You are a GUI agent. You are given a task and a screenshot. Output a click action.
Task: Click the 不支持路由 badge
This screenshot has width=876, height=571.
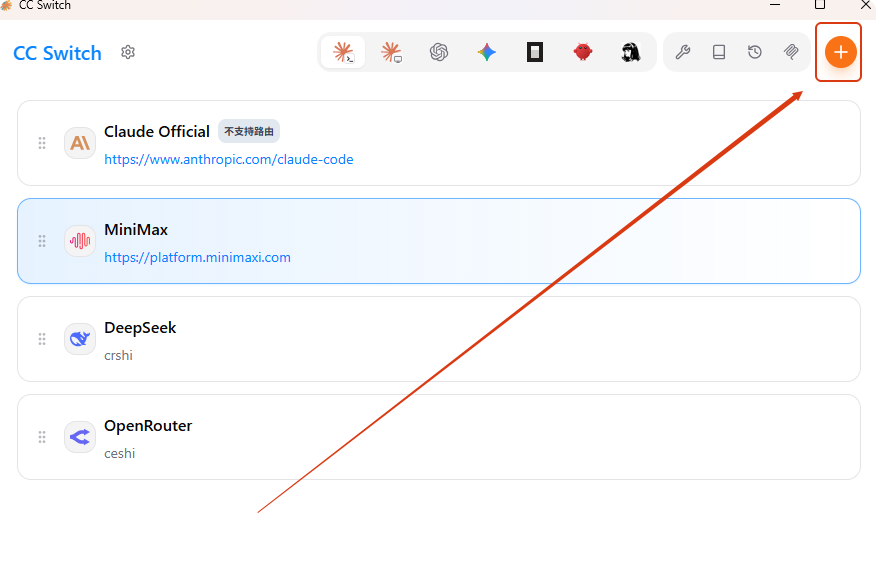click(249, 131)
